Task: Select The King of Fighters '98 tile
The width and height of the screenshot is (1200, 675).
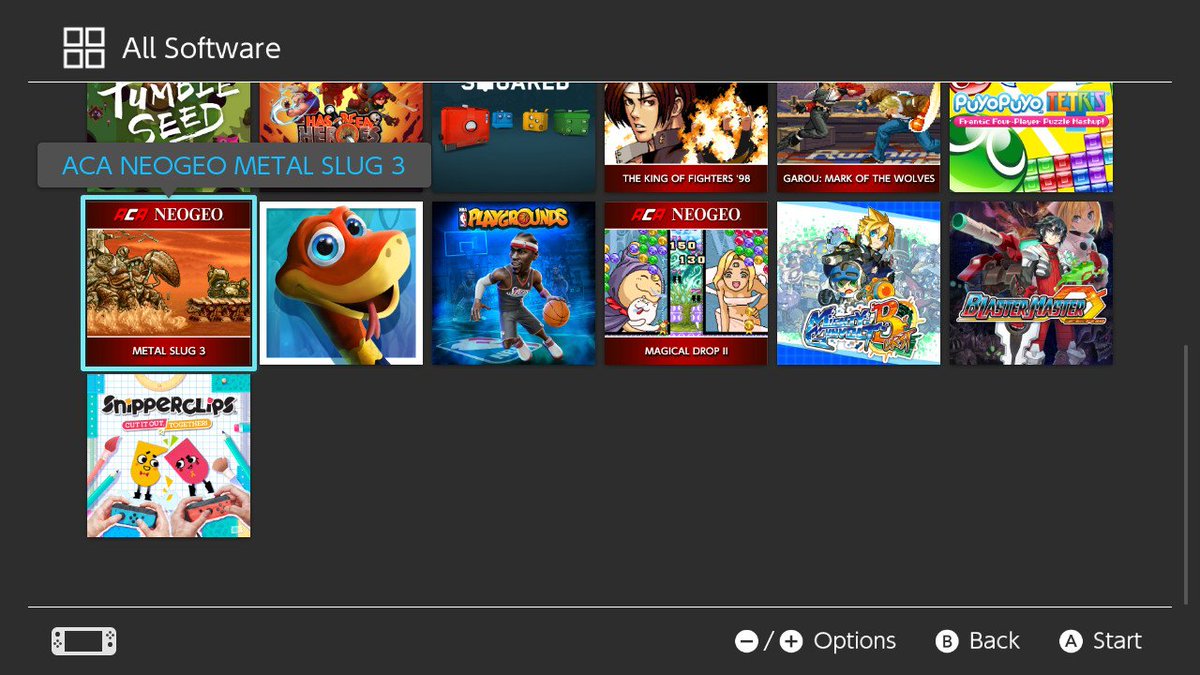Action: tap(686, 138)
